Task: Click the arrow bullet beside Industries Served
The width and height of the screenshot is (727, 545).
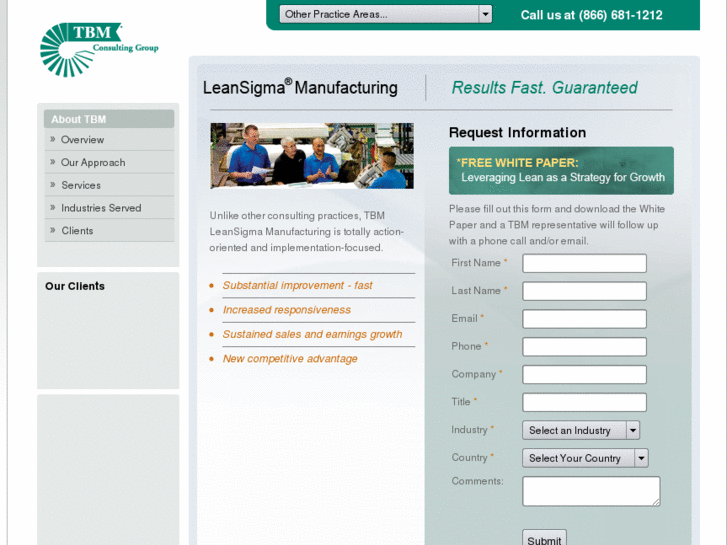Action: (x=52, y=207)
